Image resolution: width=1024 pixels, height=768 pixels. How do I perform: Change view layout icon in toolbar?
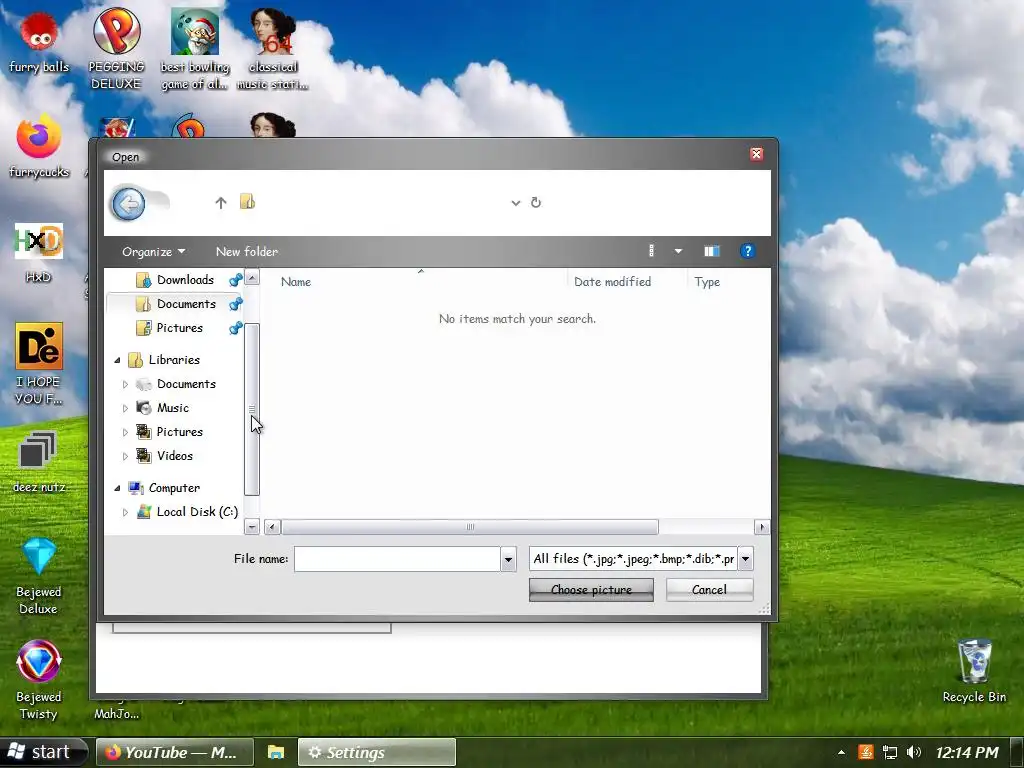[651, 251]
